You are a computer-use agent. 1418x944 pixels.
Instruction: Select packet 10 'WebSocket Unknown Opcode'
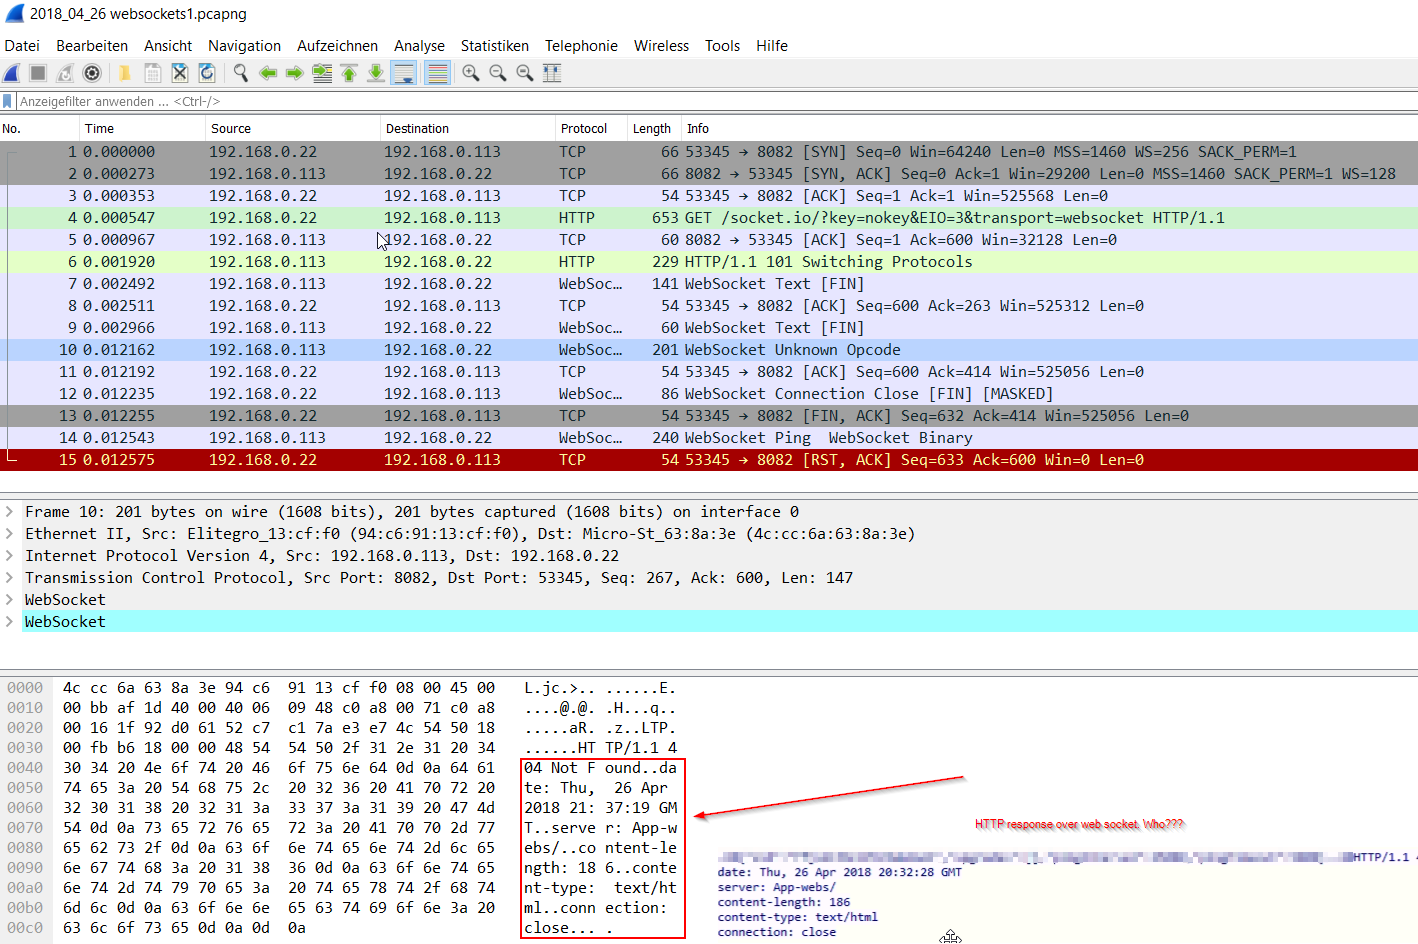[709, 350]
